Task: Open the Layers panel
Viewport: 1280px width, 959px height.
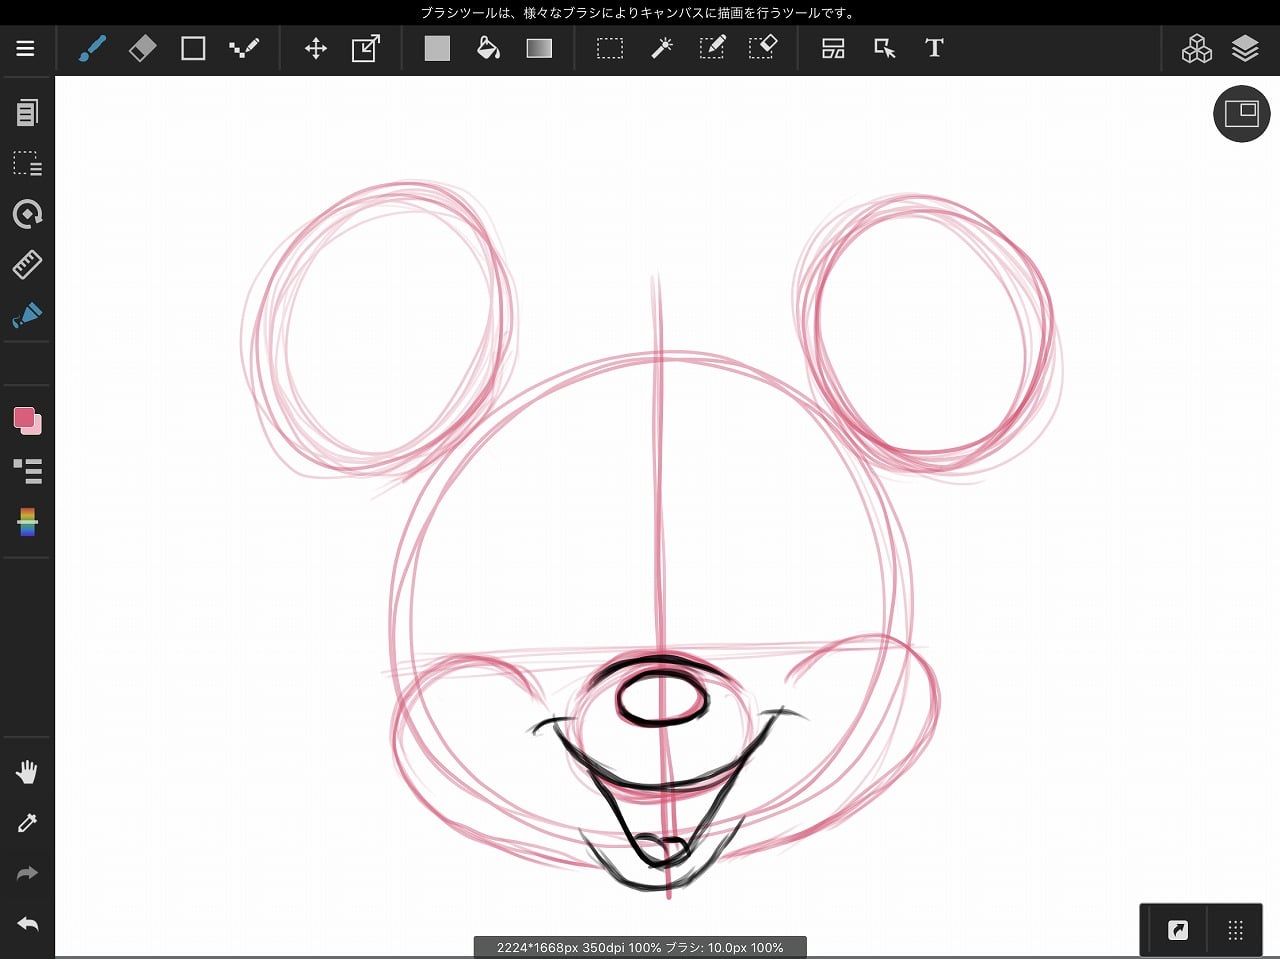Action: click(1245, 48)
